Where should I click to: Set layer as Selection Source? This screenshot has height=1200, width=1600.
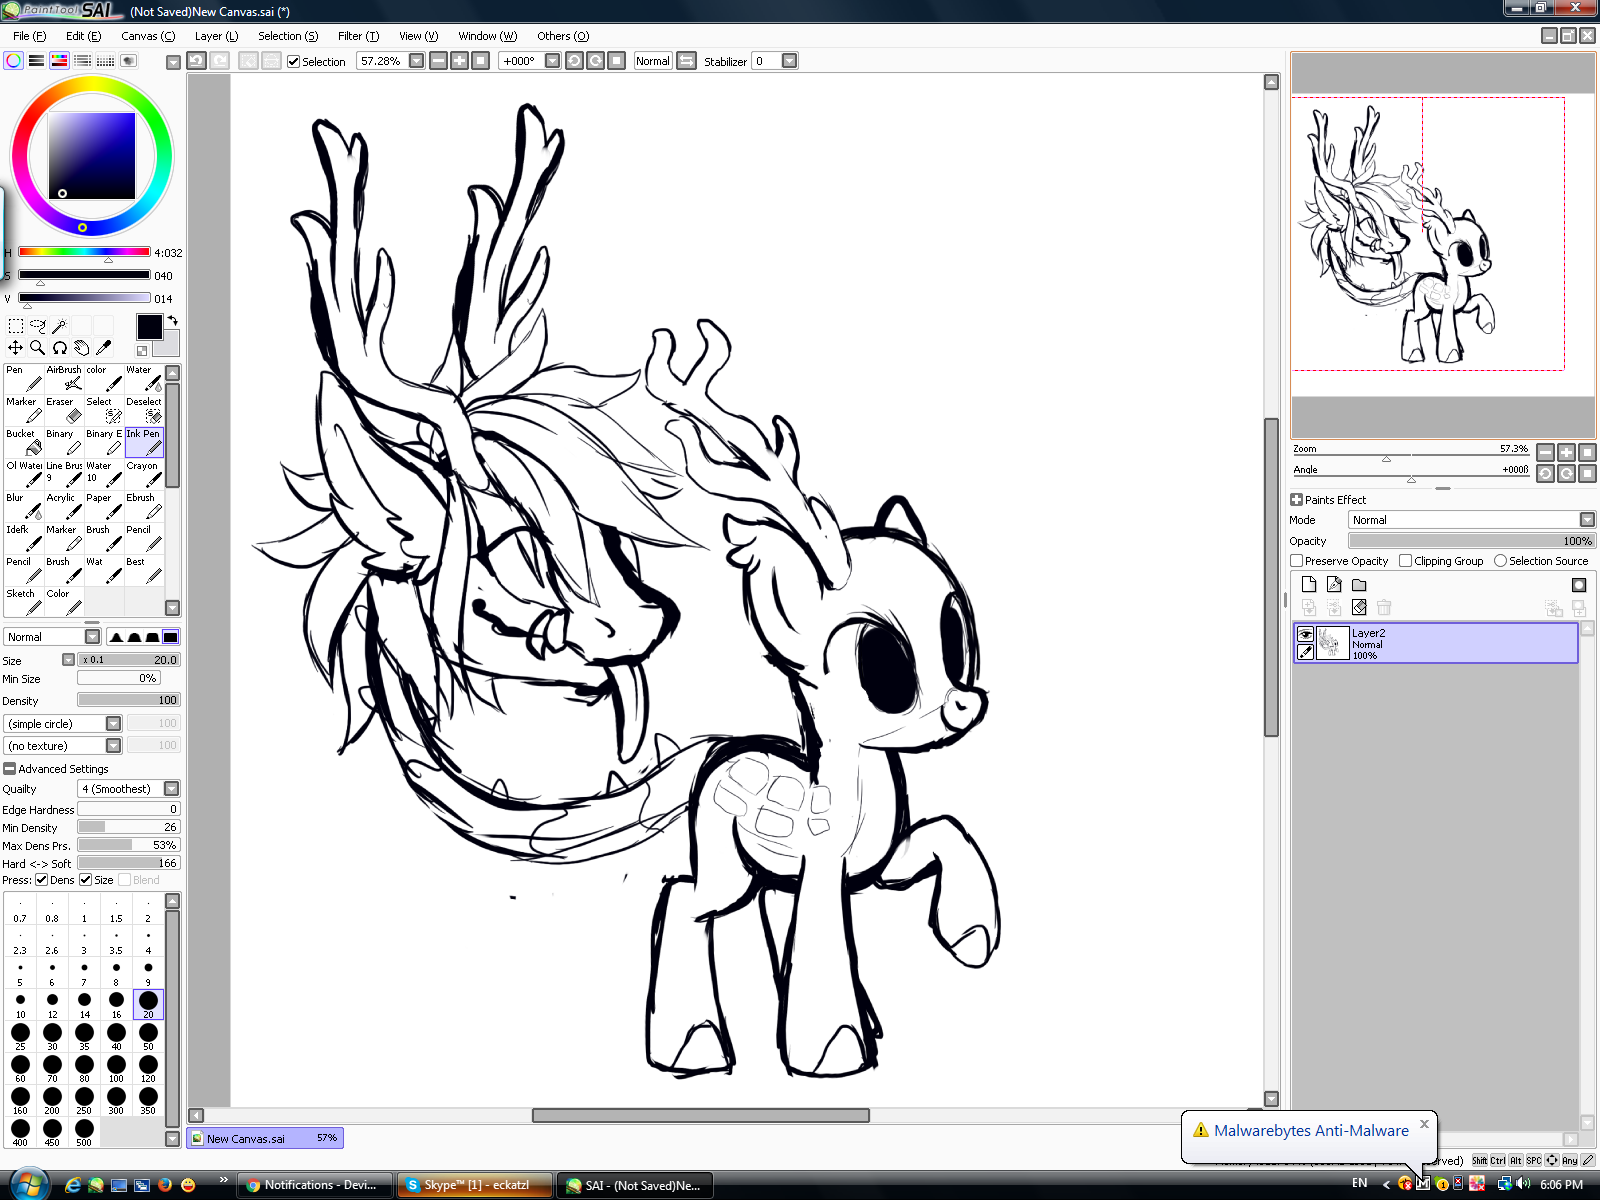click(x=1500, y=561)
